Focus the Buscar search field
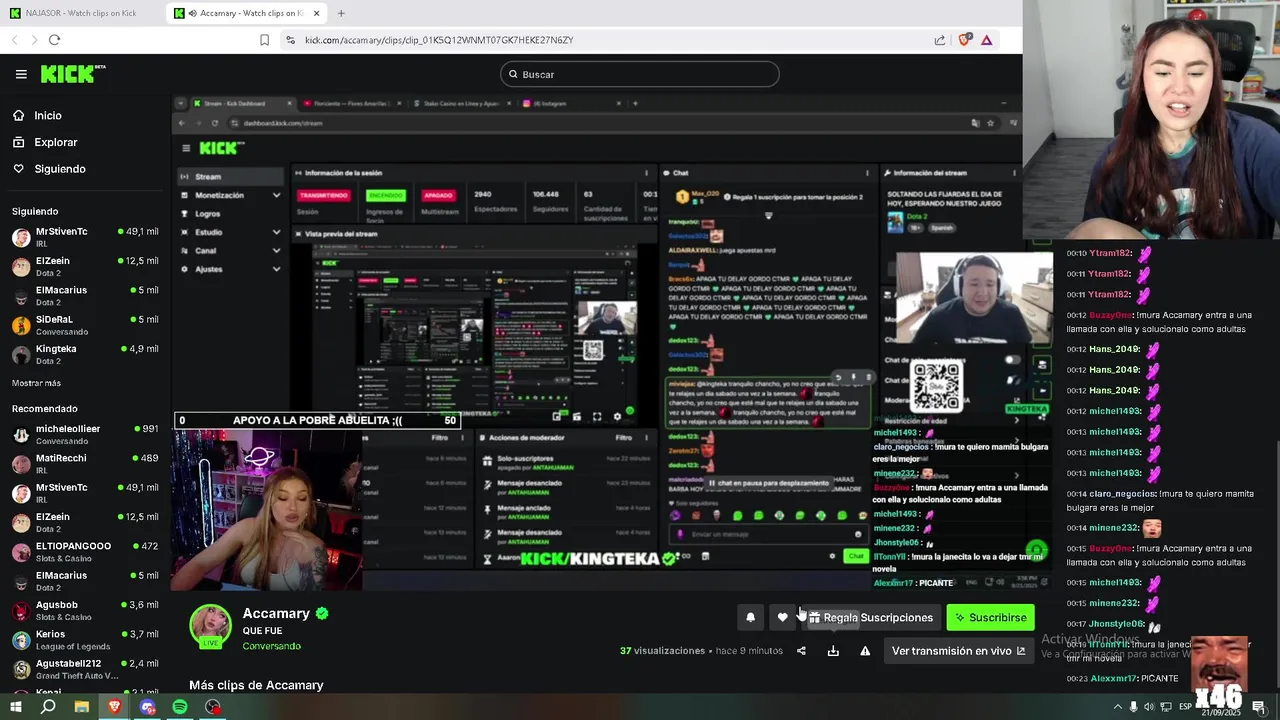The width and height of the screenshot is (1280, 720). (639, 74)
